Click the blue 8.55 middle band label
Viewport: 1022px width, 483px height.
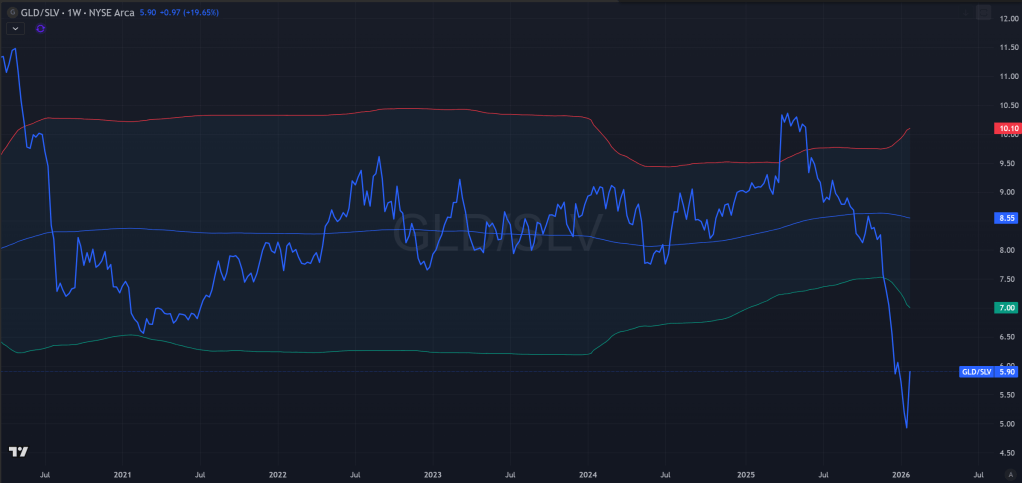pos(1007,218)
